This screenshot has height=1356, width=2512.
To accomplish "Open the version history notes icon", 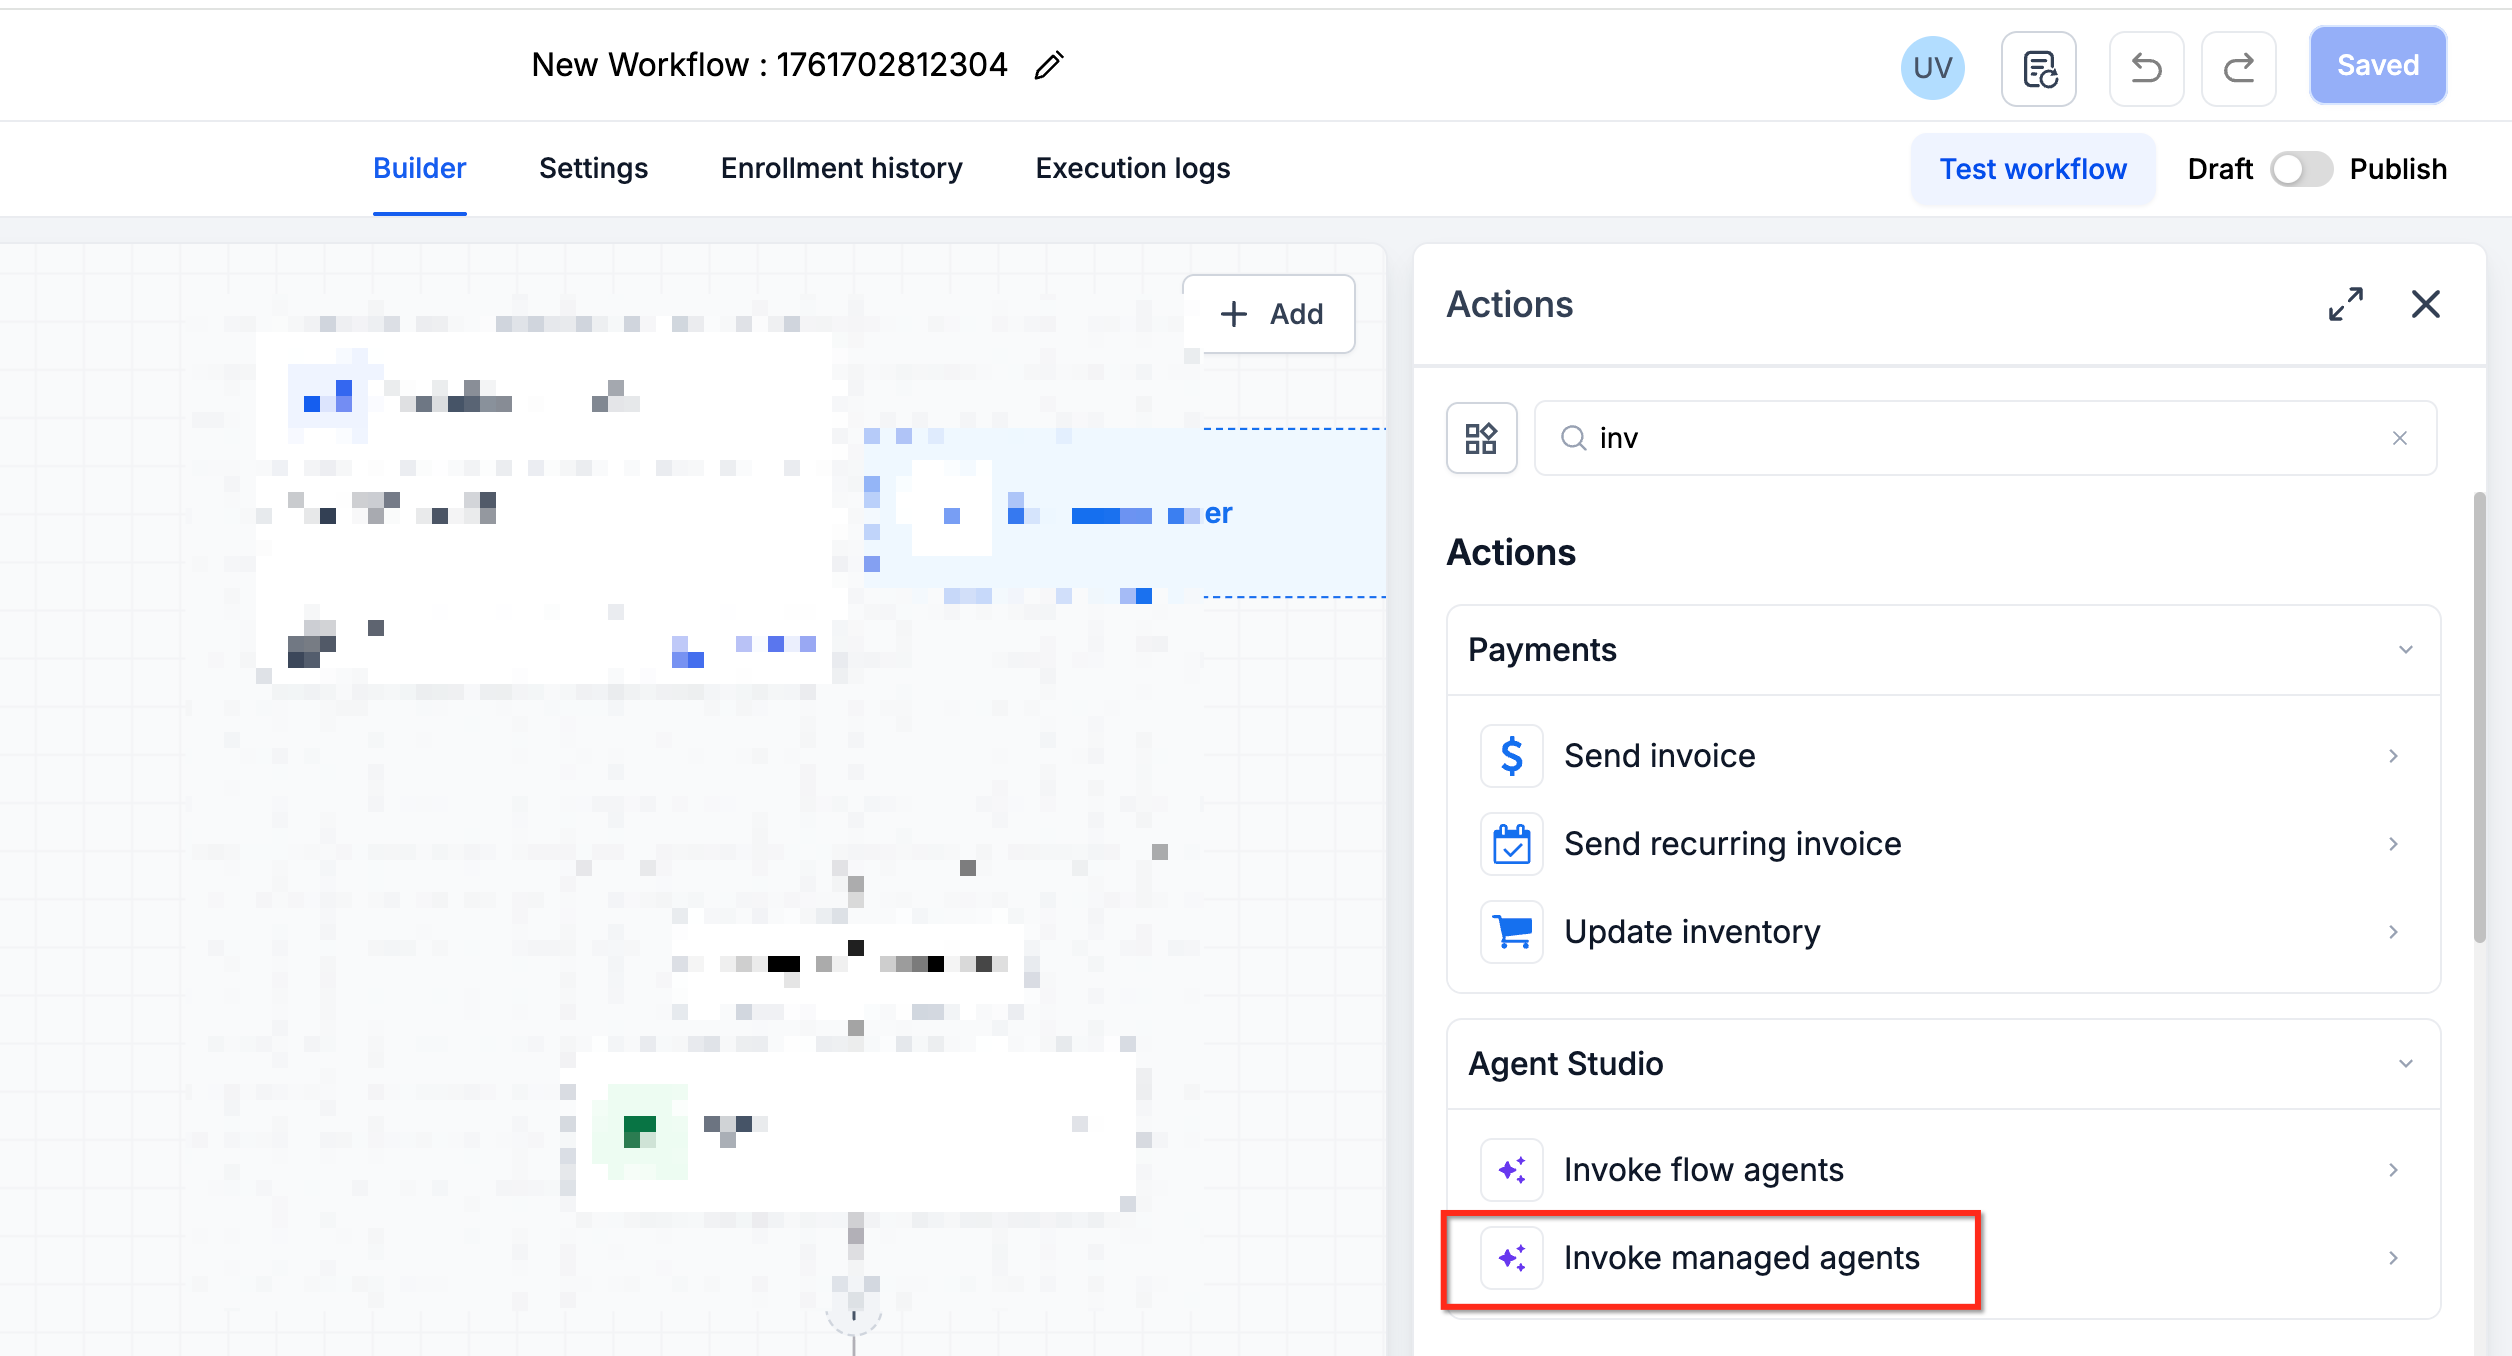I will 2038,69.
